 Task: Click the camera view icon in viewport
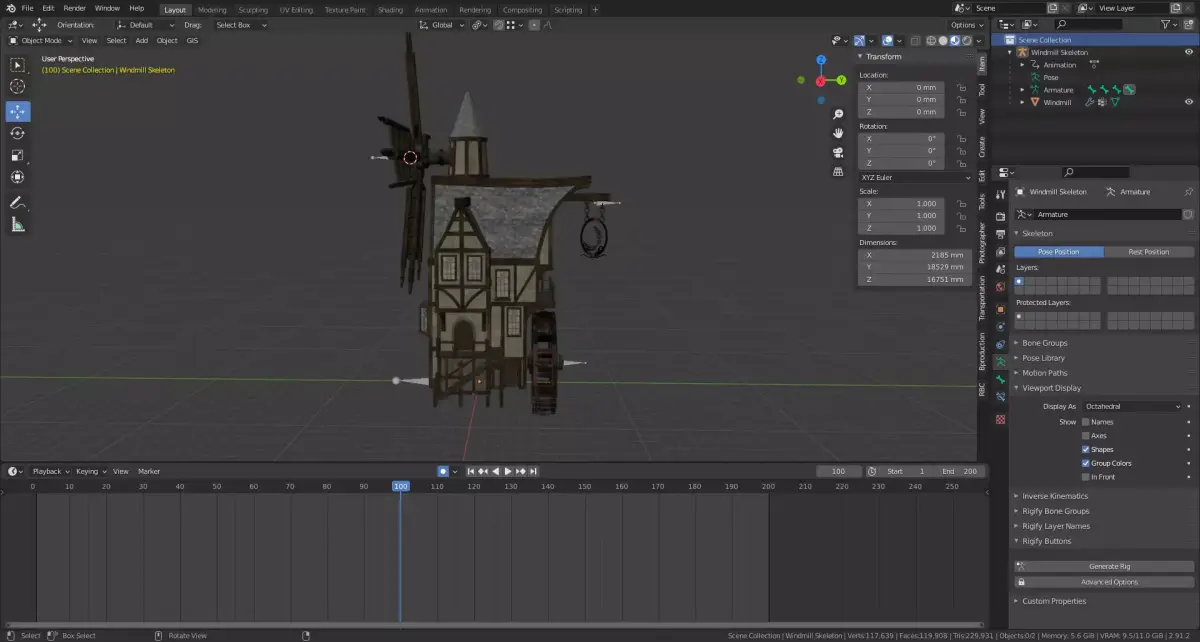click(838, 152)
